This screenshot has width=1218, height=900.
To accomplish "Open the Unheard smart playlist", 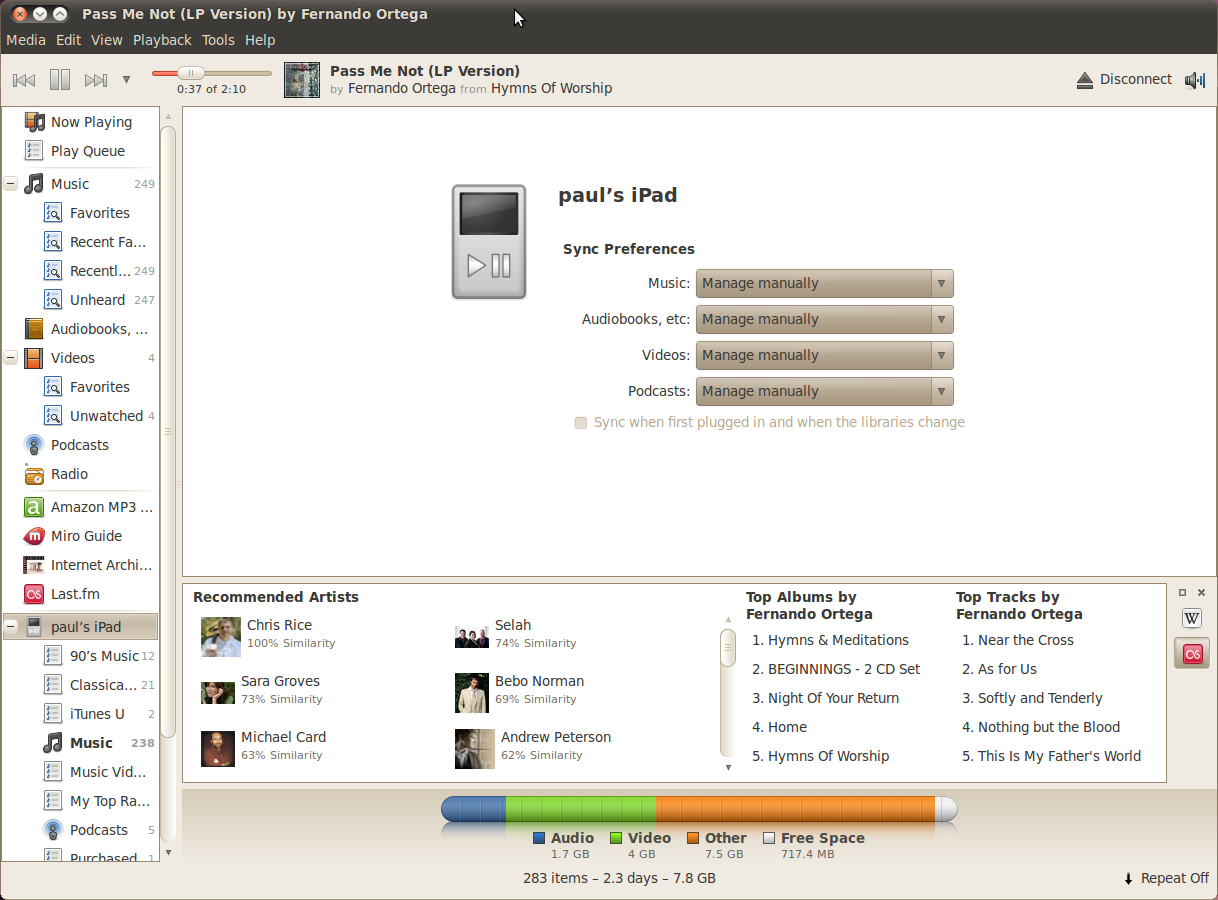I will tap(80, 300).
